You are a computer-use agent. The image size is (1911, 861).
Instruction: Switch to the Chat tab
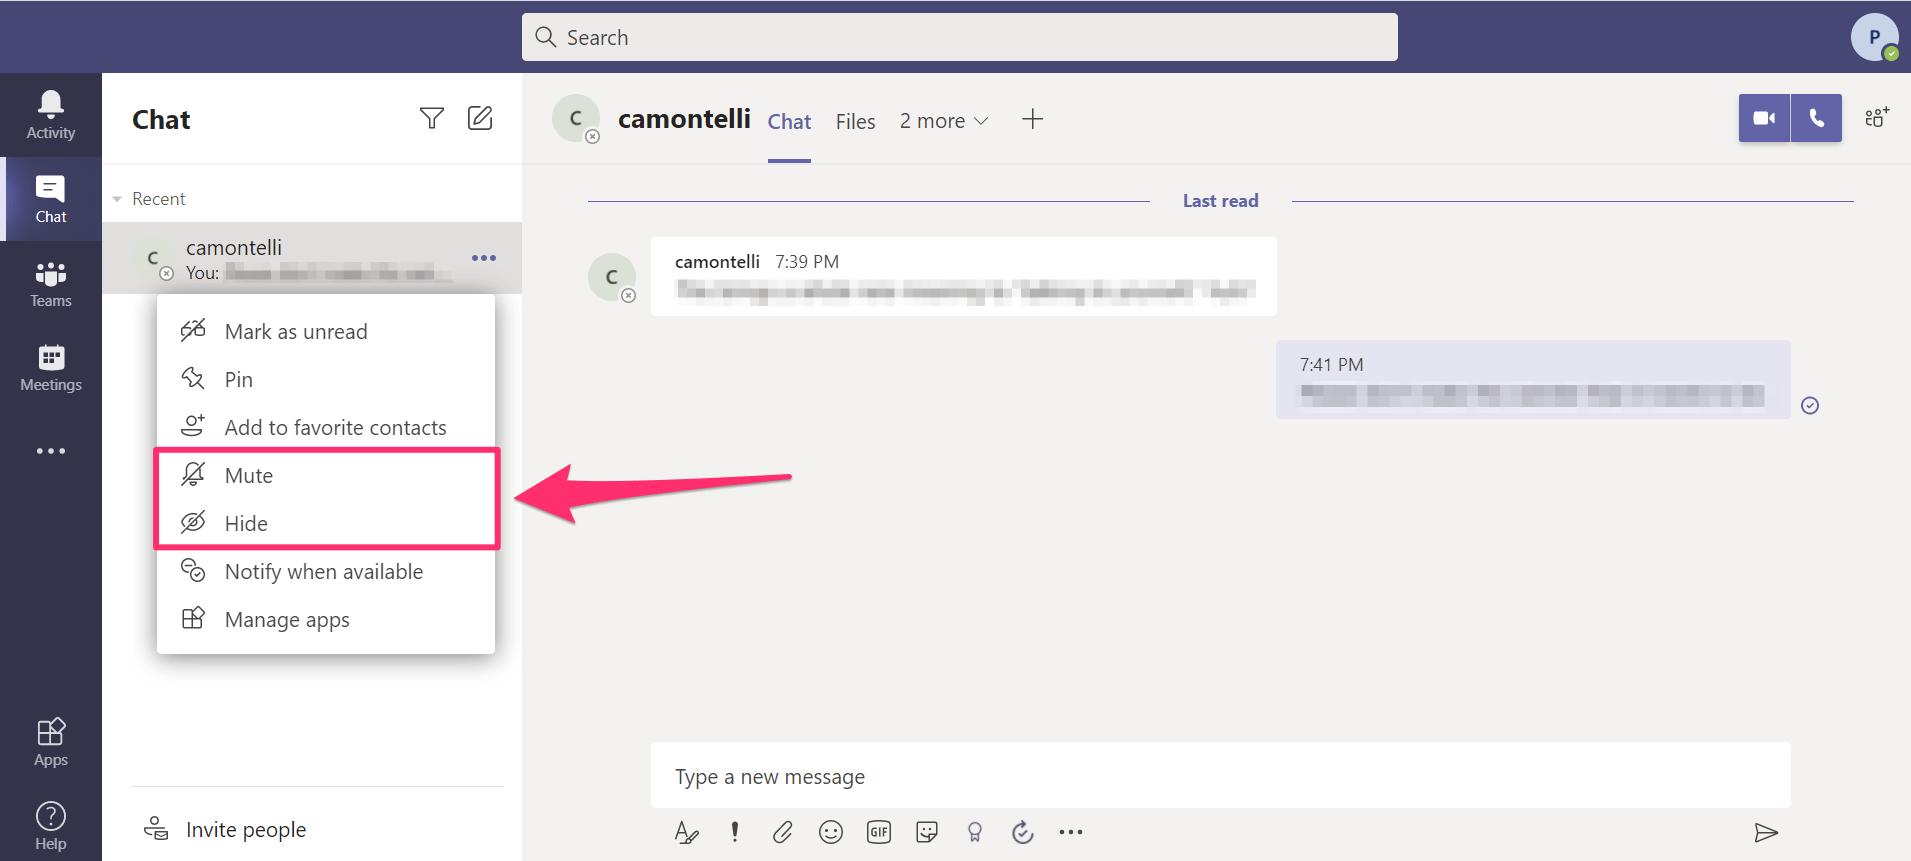pyautogui.click(x=789, y=121)
